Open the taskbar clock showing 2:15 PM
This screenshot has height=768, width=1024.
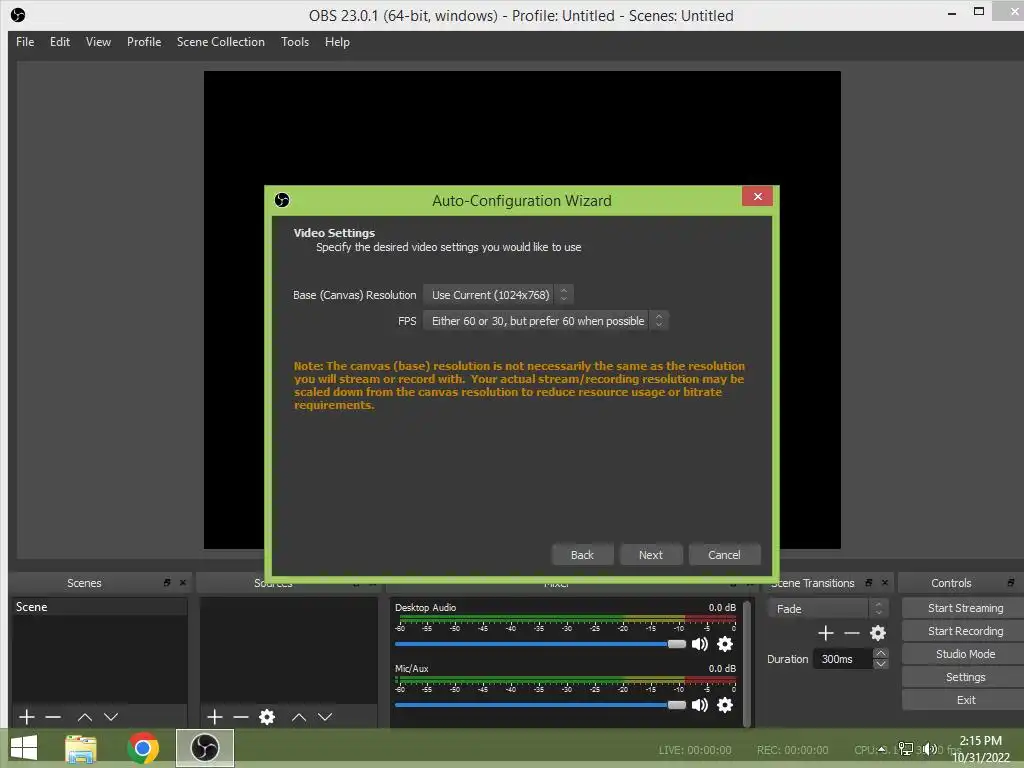(980, 749)
